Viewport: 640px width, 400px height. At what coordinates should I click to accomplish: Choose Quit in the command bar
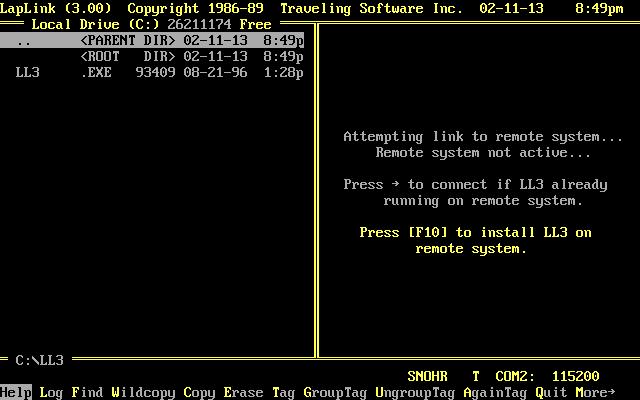[551, 392]
